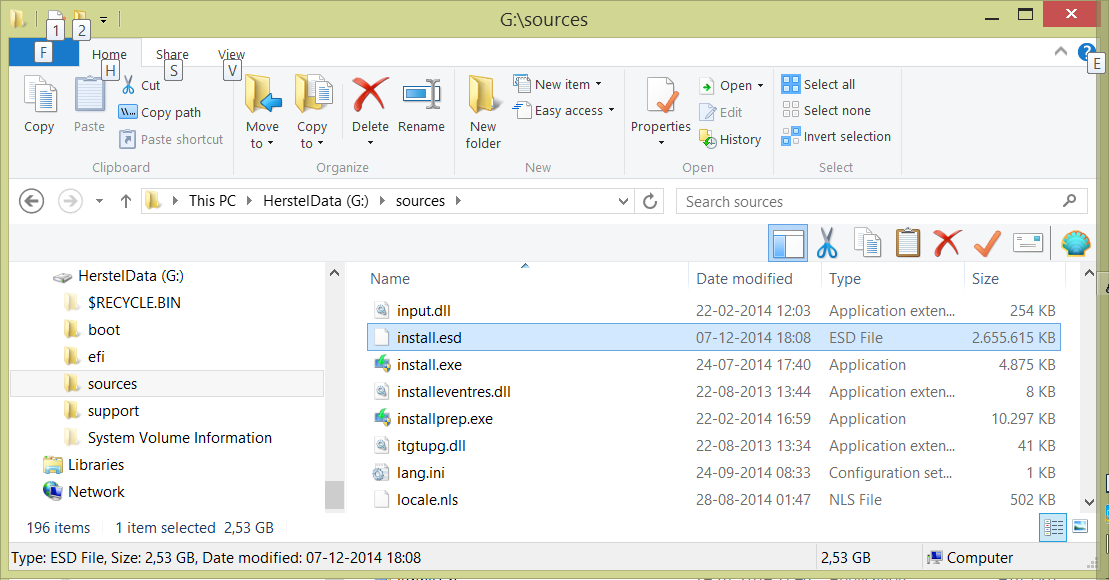Click the scissors cut icon in the toolbar

coord(826,243)
